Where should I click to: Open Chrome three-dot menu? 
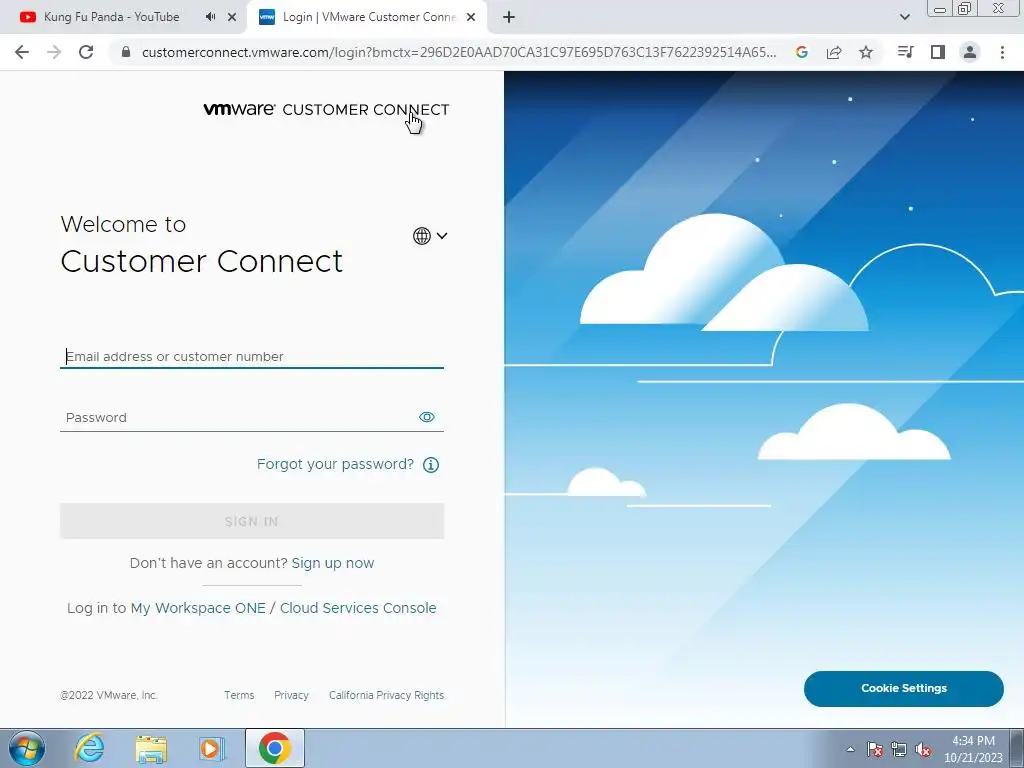tap(1002, 52)
